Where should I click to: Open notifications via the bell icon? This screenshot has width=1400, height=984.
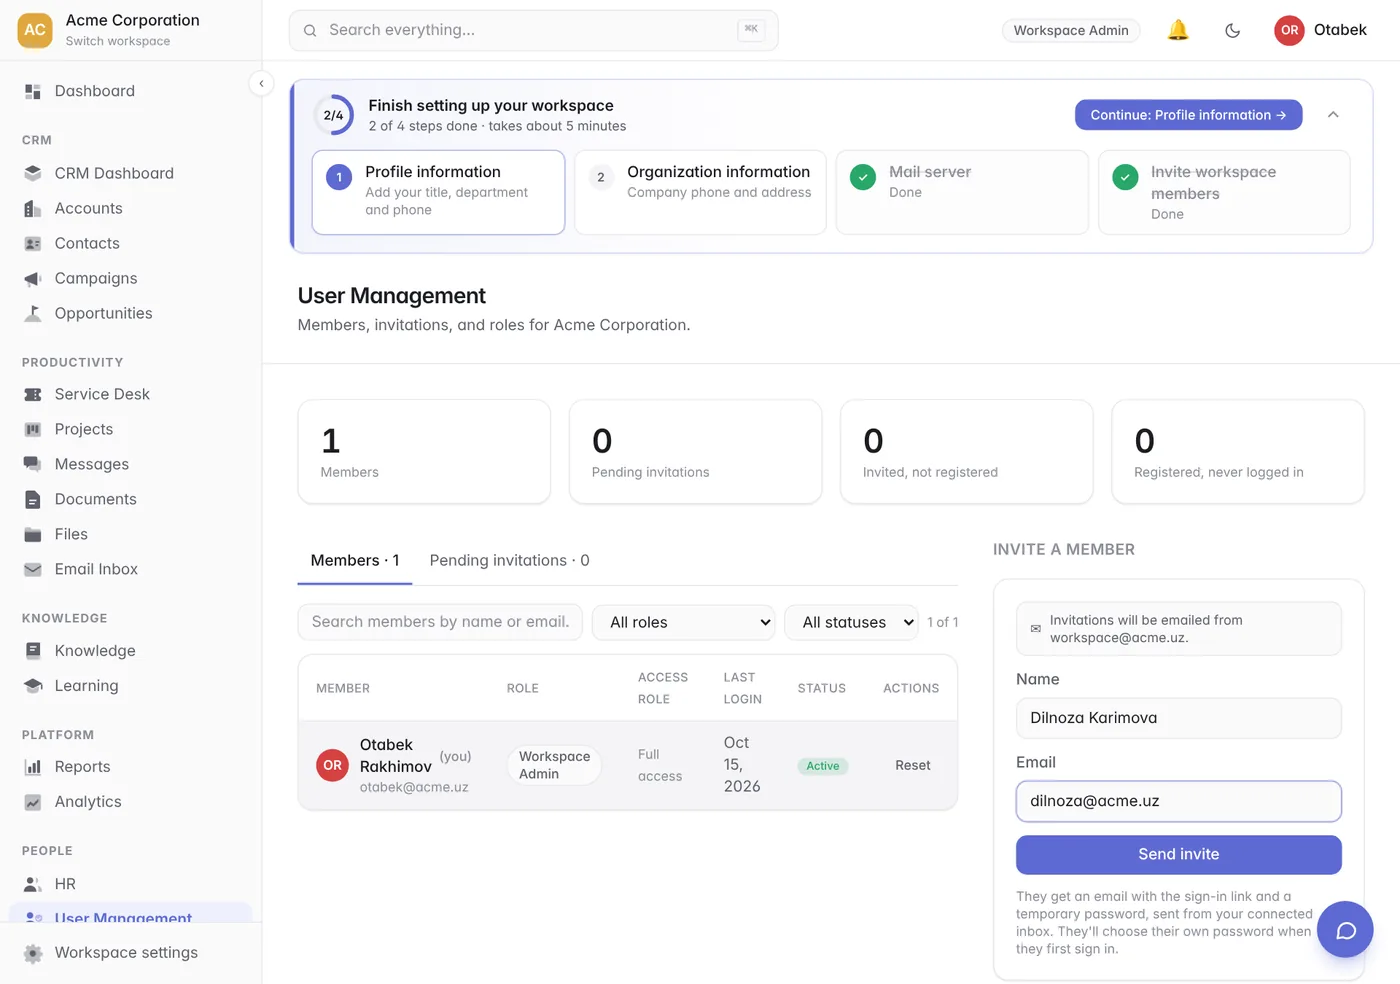tap(1178, 30)
